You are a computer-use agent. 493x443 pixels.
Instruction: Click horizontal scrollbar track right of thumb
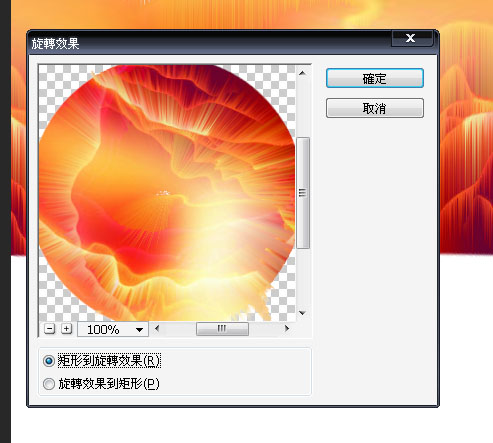tap(265, 329)
